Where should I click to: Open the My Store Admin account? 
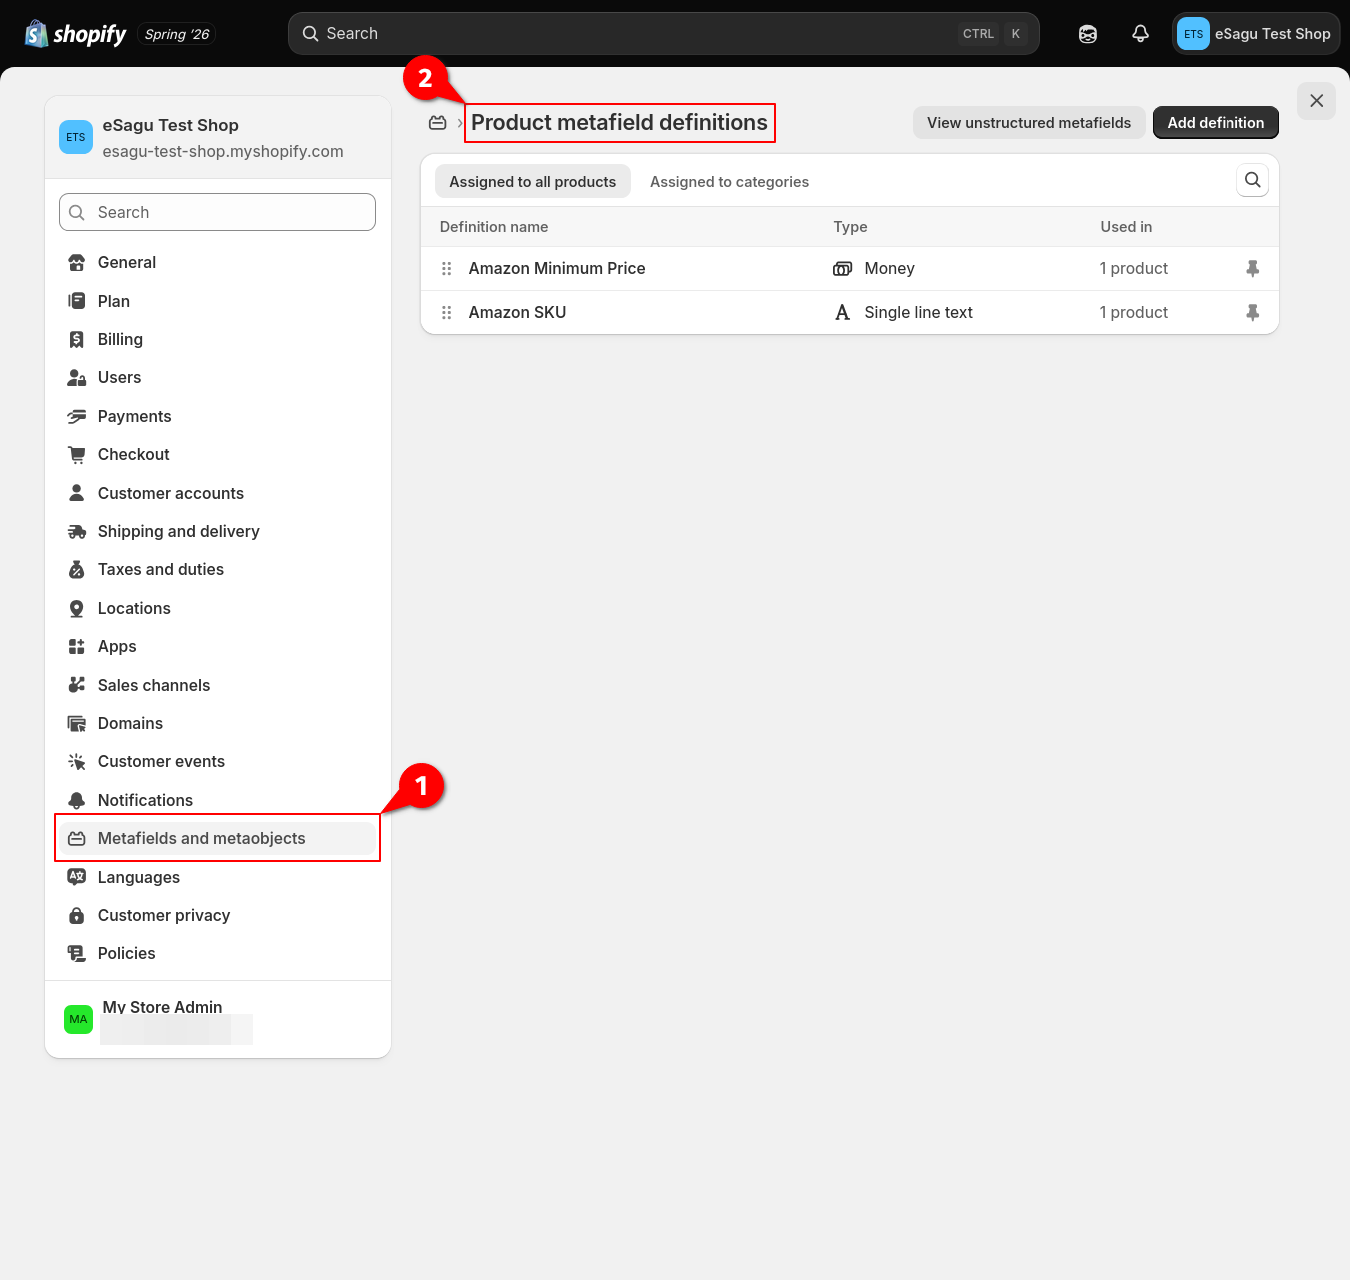pyautogui.click(x=218, y=1020)
